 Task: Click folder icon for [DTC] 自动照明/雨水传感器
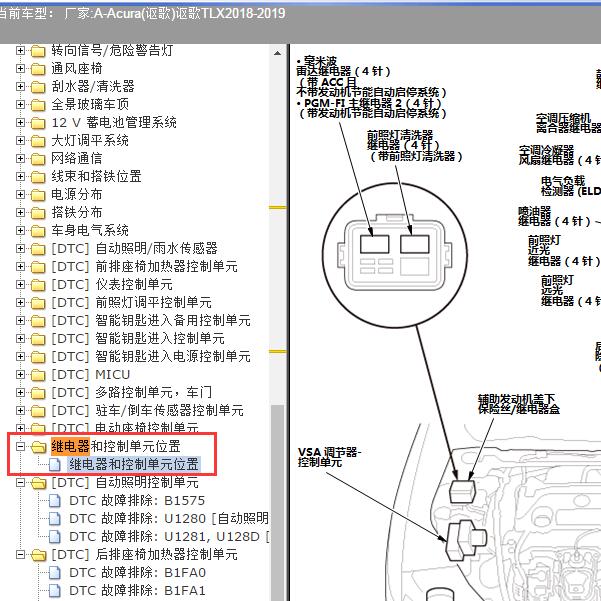[x=38, y=249]
